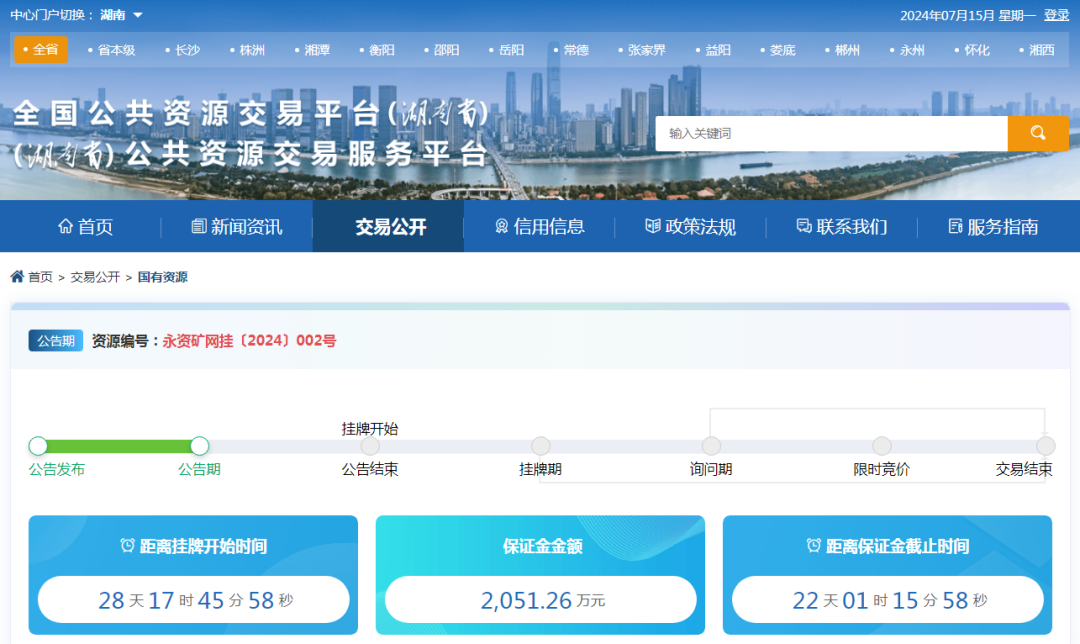Click the orange search magnifier button
The width and height of the screenshot is (1080, 644).
[x=1037, y=133]
